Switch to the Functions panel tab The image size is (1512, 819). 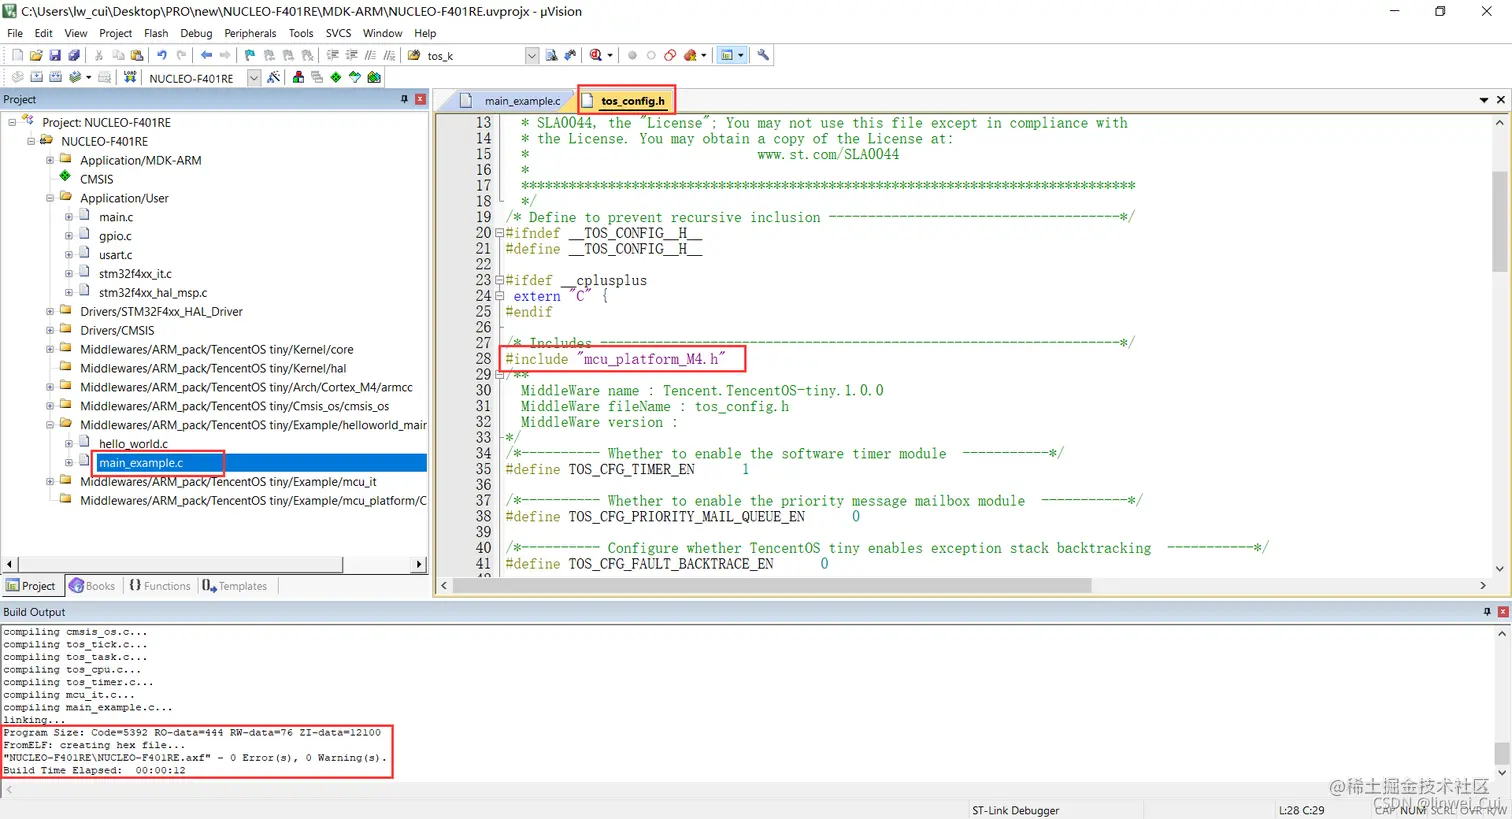click(x=160, y=586)
